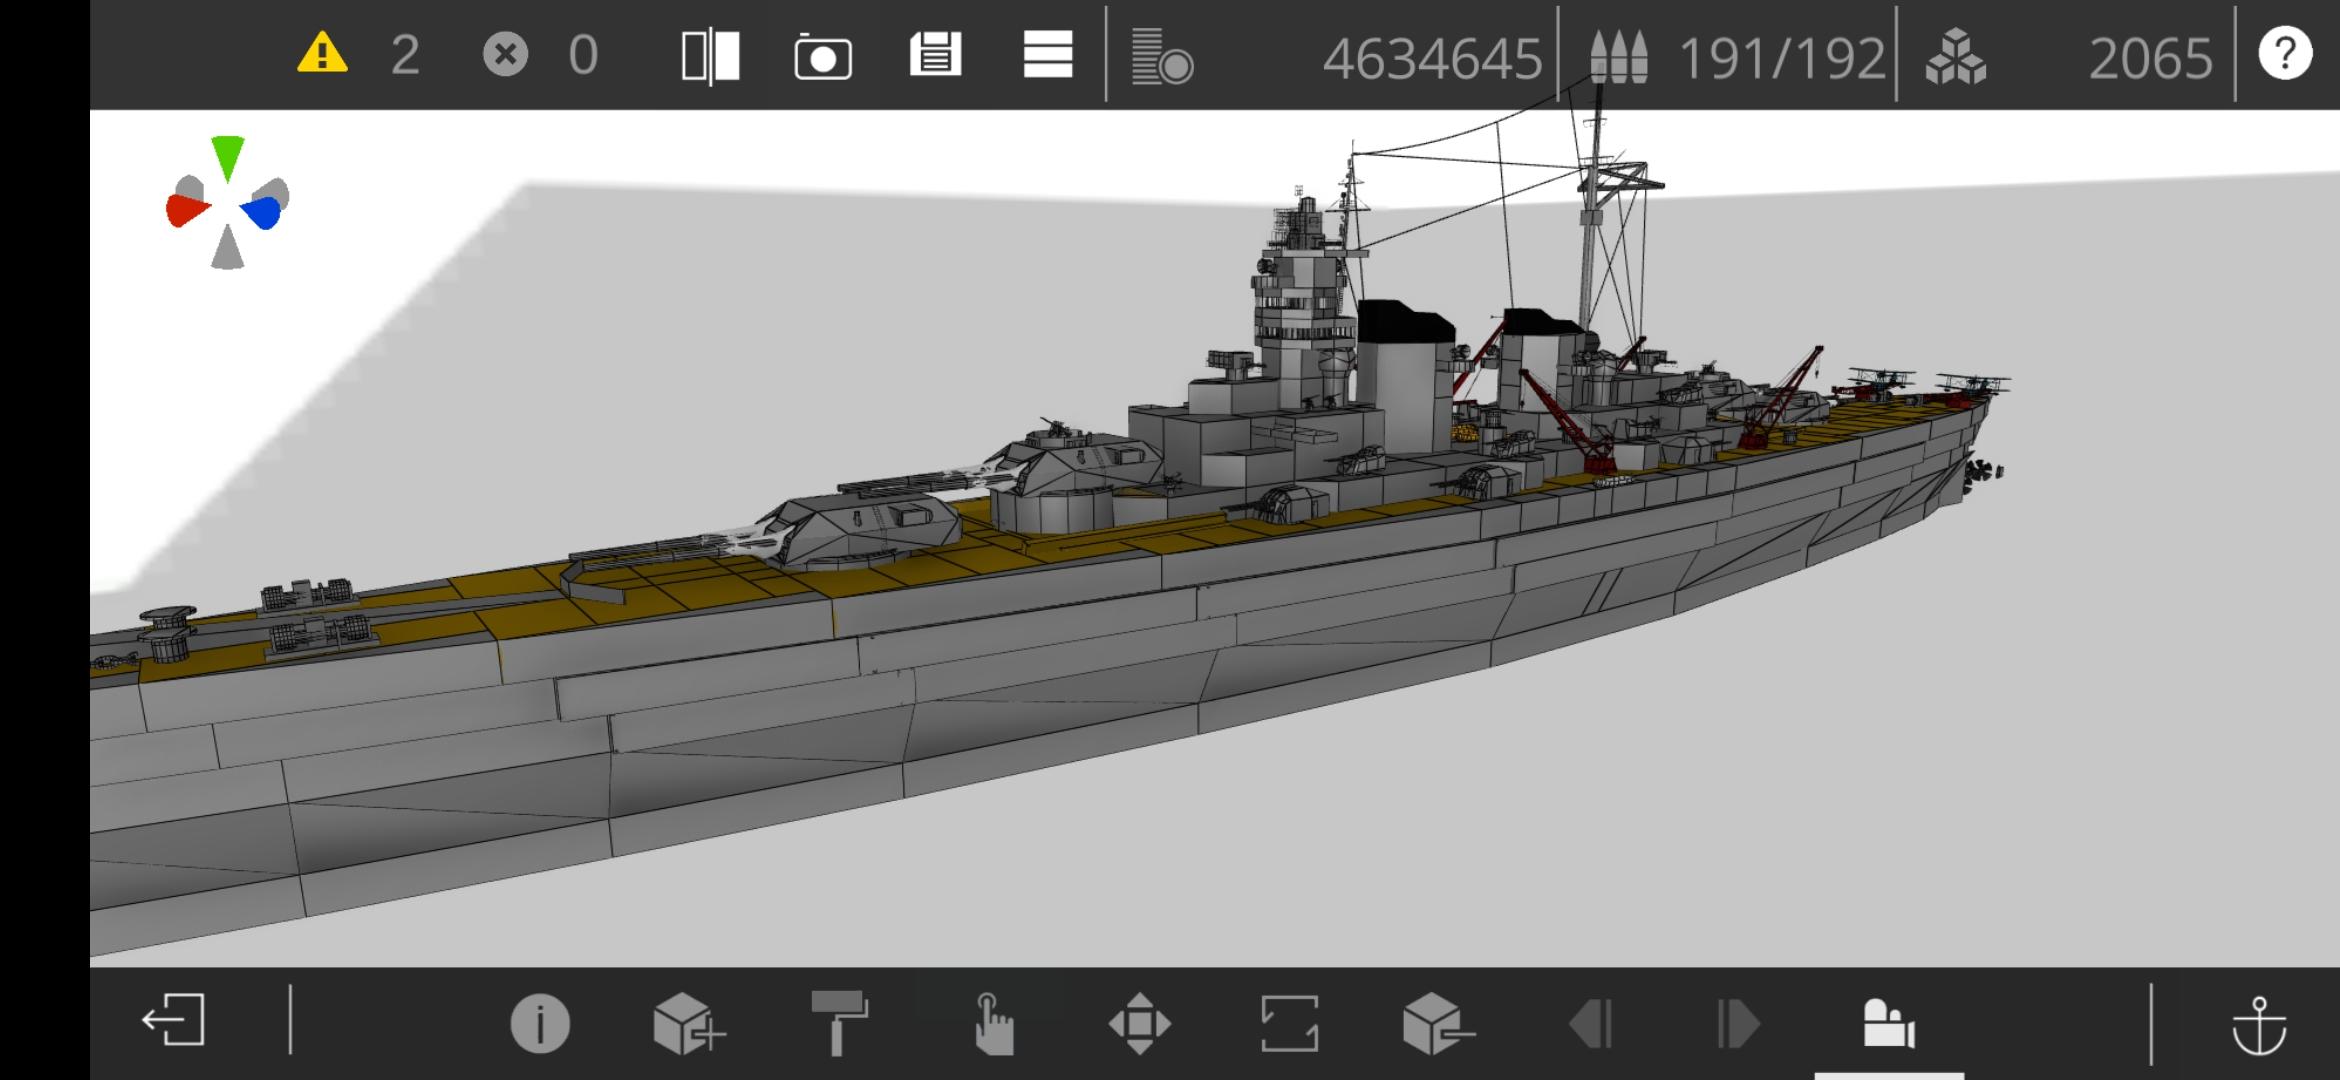
Task: Click the ammunition shells icon
Action: (1618, 57)
